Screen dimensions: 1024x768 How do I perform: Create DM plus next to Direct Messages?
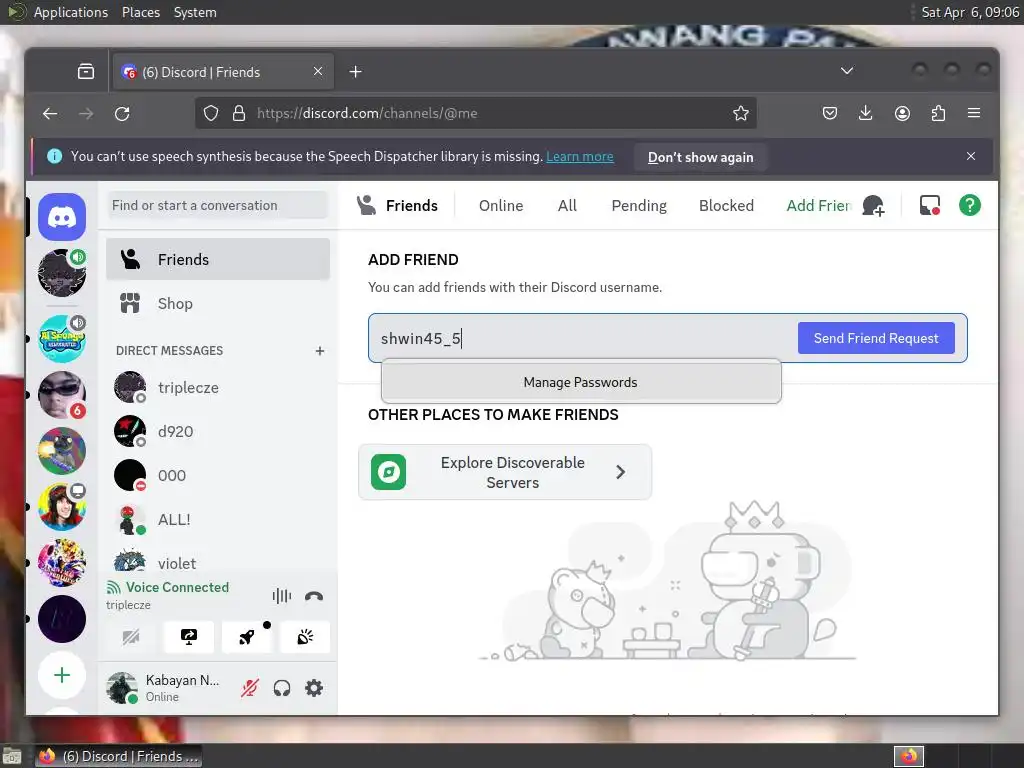(x=320, y=351)
